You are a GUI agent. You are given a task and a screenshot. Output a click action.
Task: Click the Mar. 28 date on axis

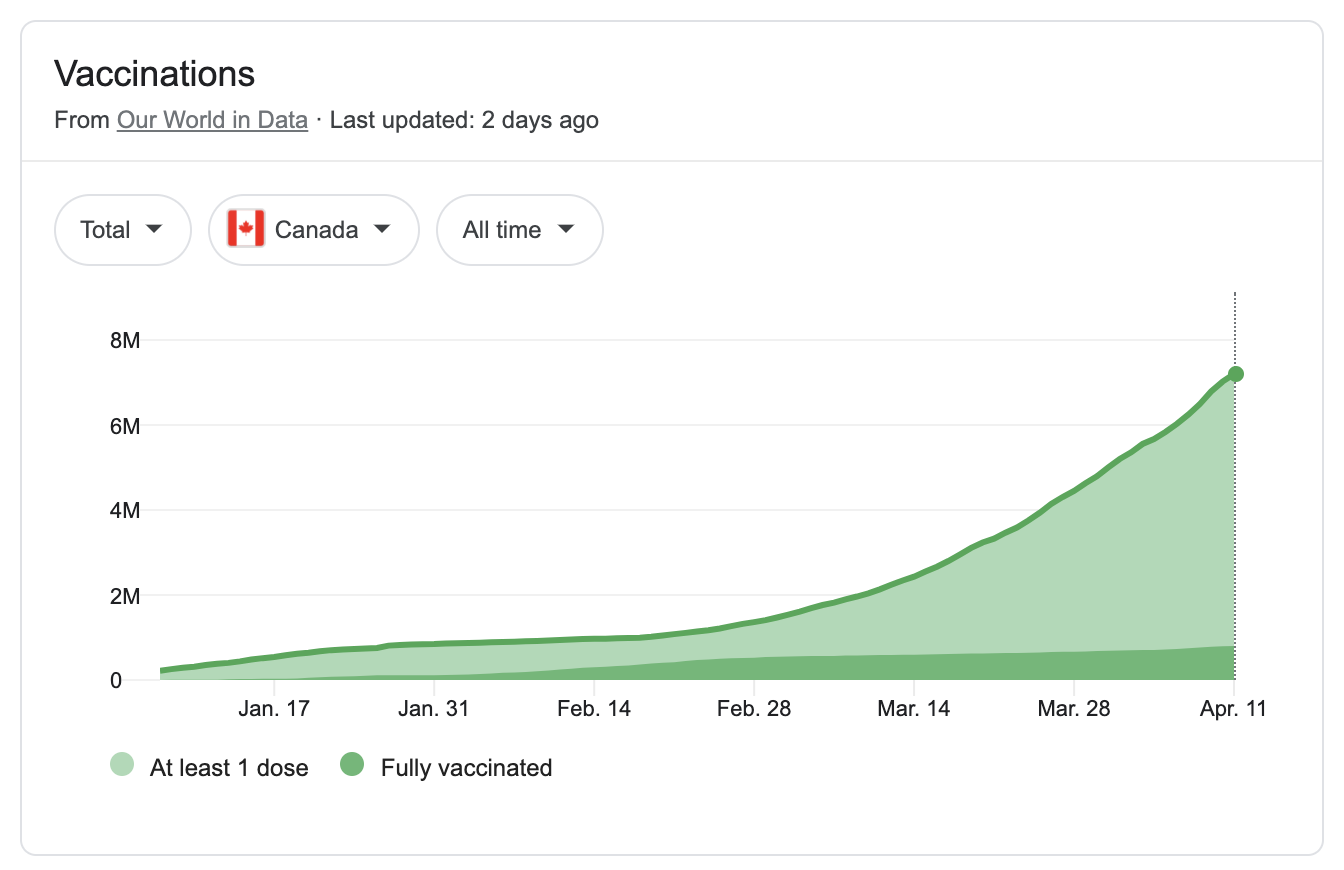1074,709
